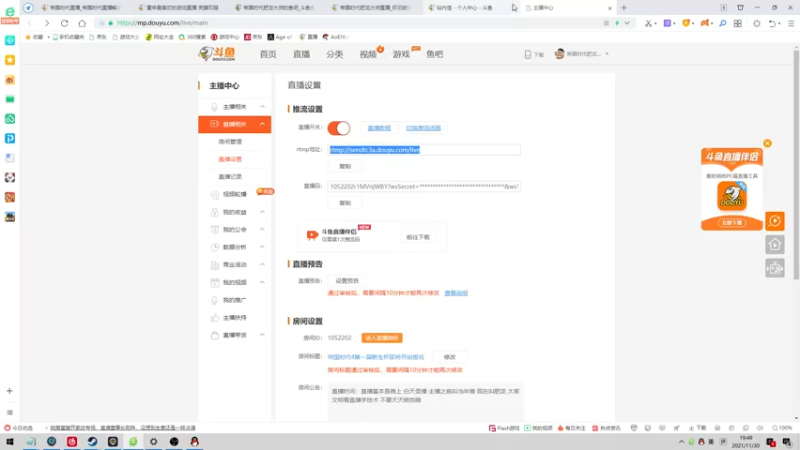Copy the stream key with its 复制 button
The height and width of the screenshot is (450, 800).
[345, 203]
